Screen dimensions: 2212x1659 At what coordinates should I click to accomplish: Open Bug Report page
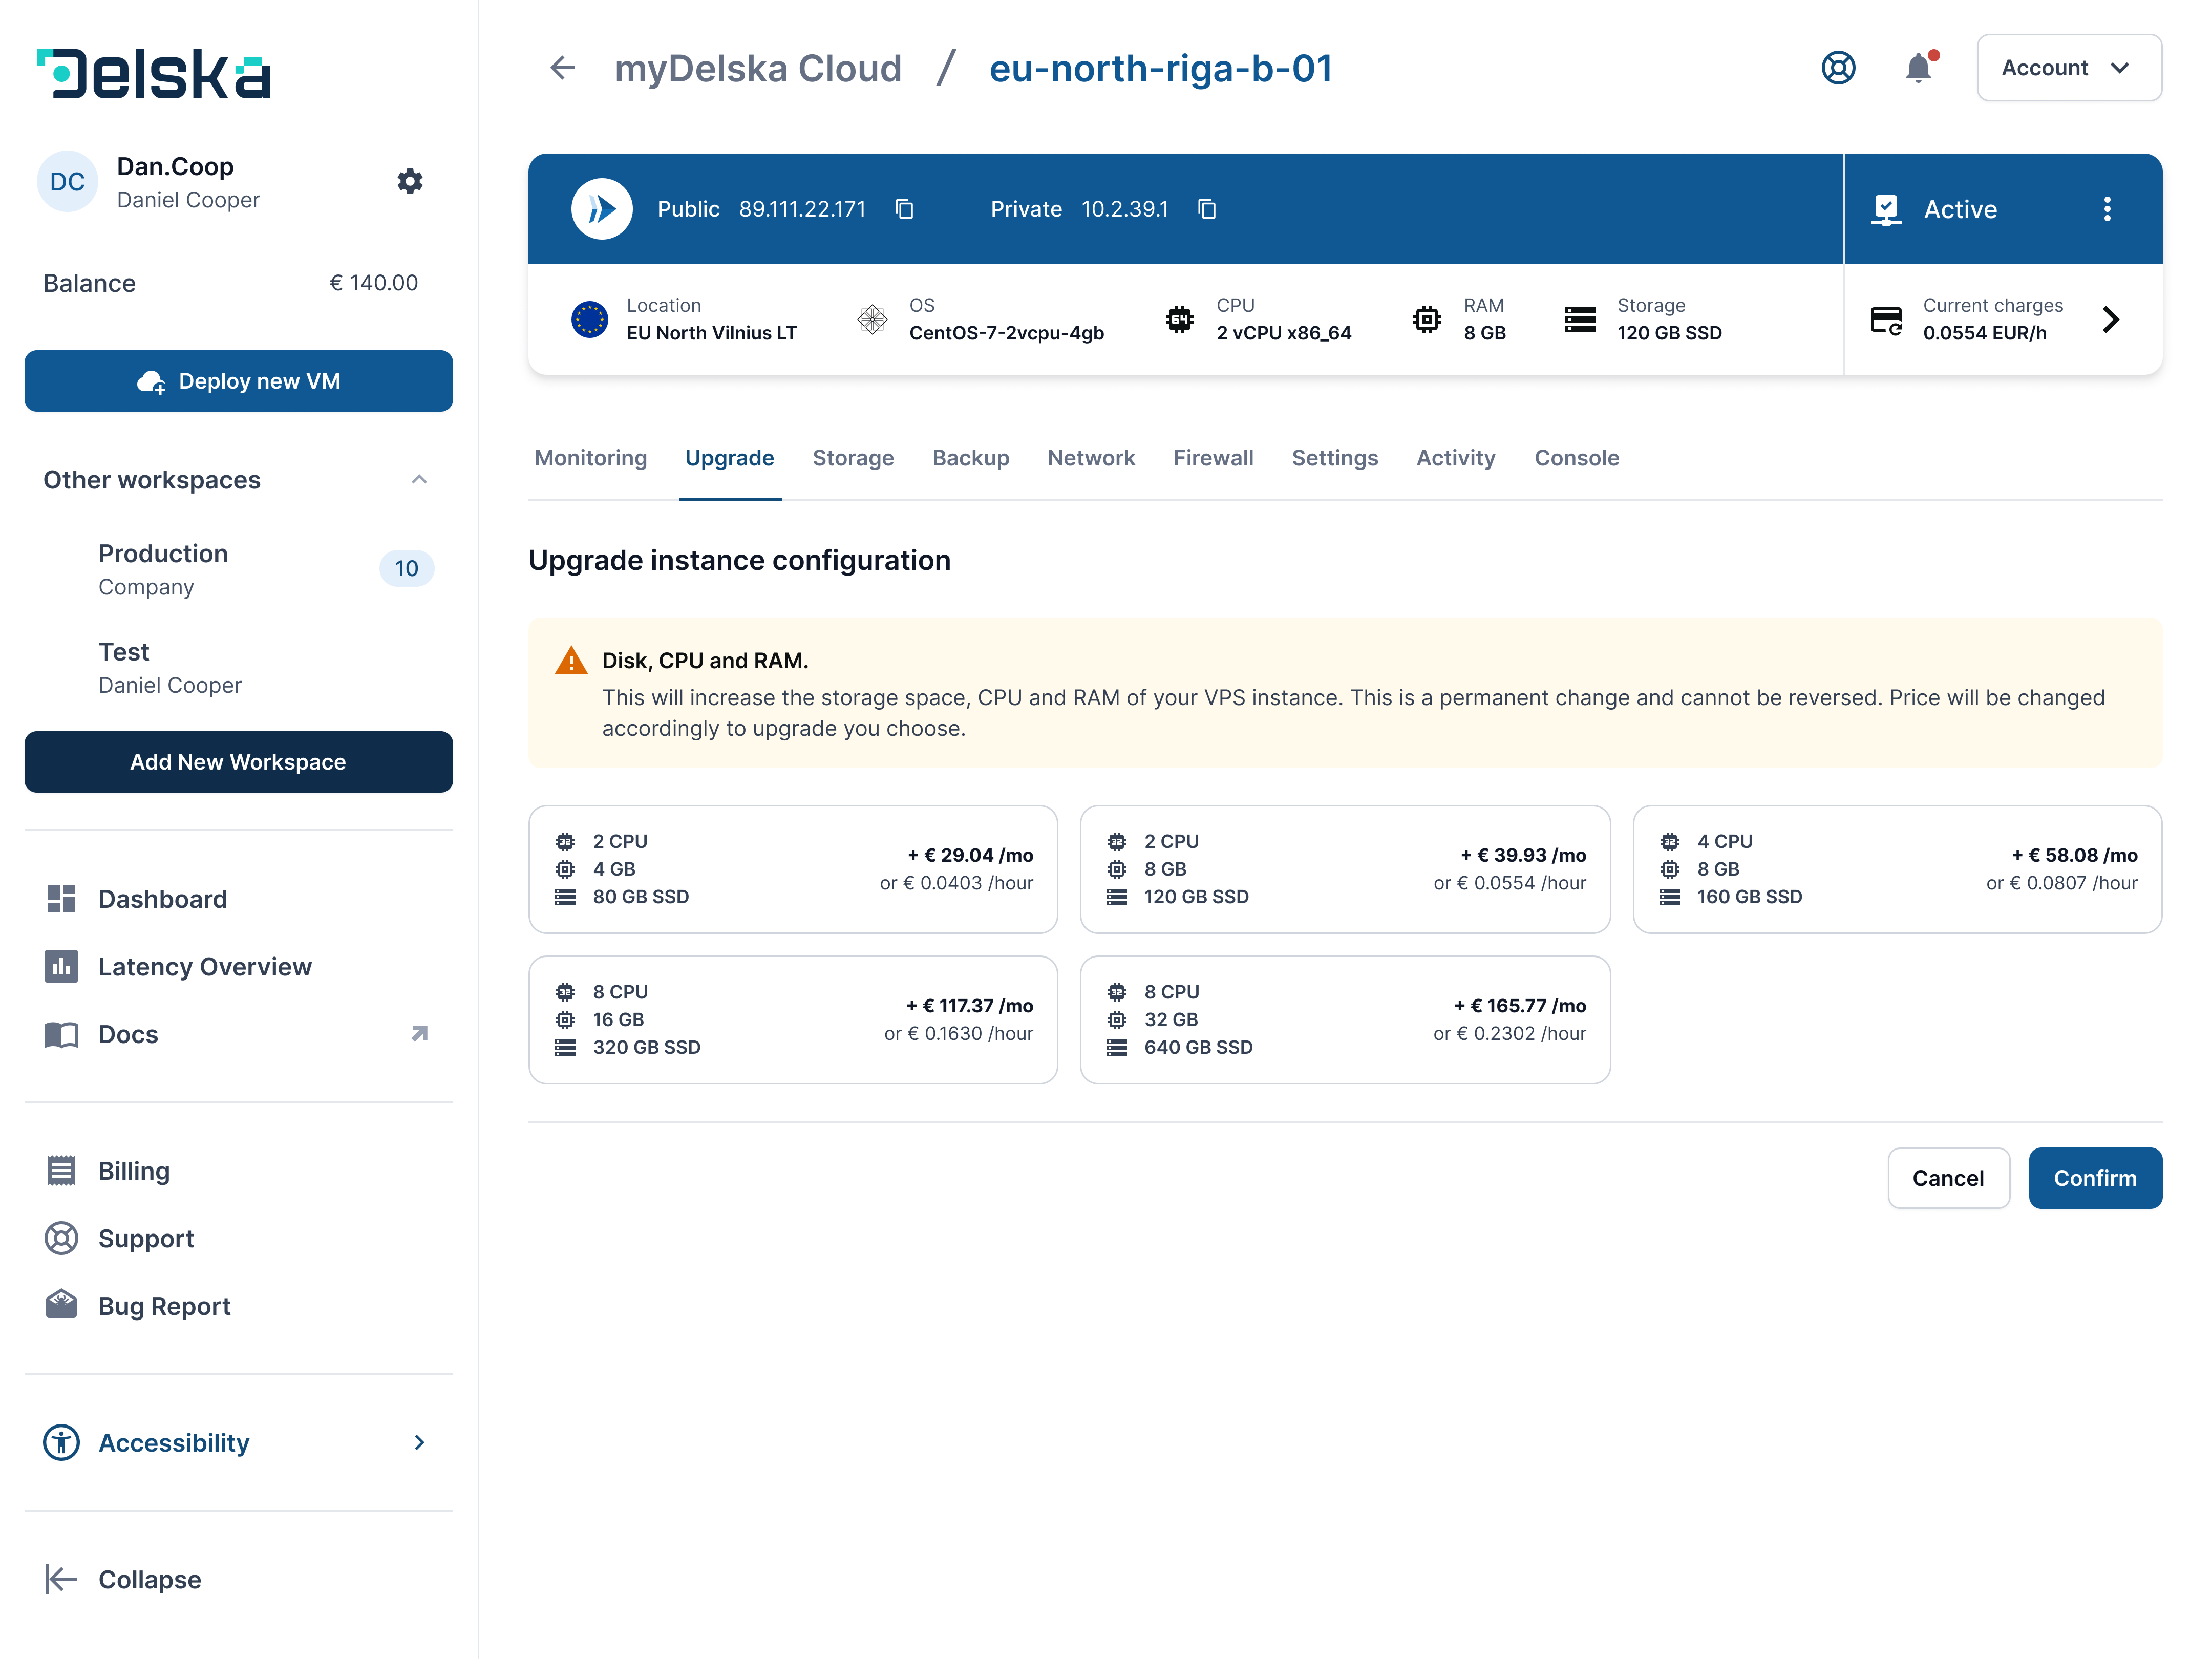click(238, 1306)
